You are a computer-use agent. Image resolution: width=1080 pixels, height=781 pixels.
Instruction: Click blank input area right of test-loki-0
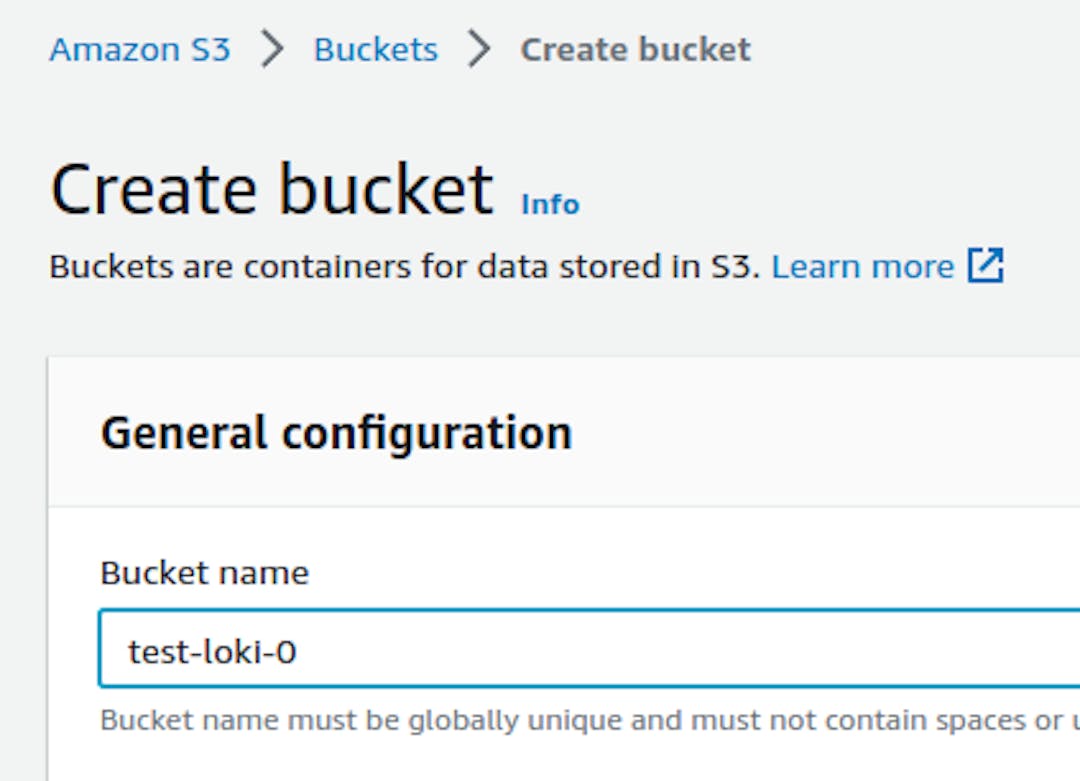click(x=700, y=652)
